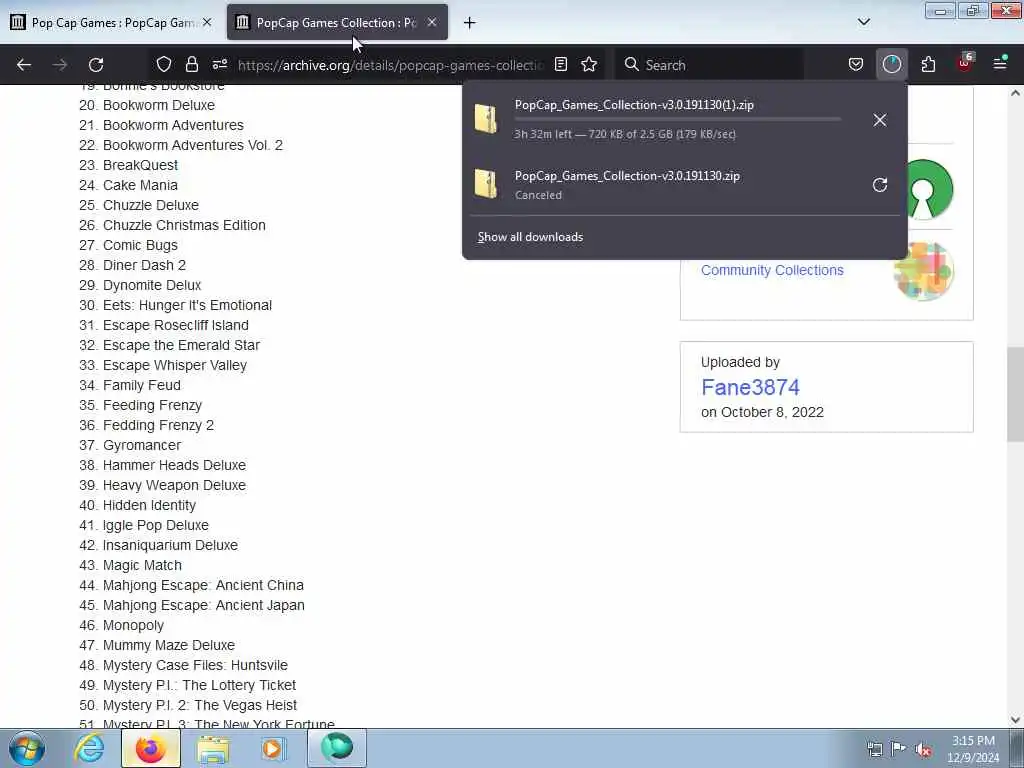This screenshot has width=1024, height=768.
Task: Select text 'Monopoly'
Action: coord(133,626)
